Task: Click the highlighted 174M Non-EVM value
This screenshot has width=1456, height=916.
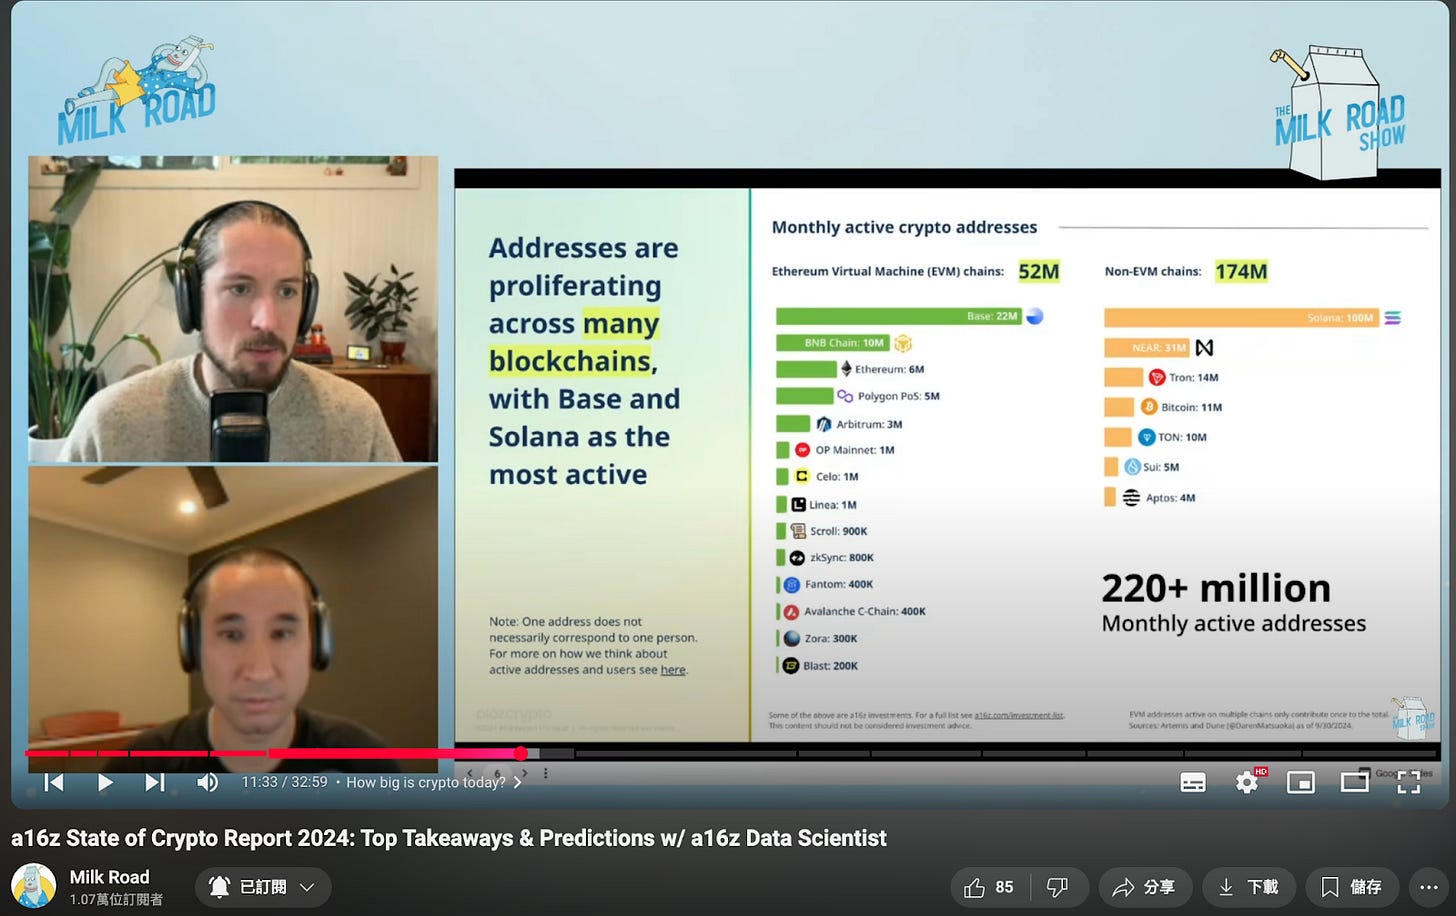Action: 1241,272
